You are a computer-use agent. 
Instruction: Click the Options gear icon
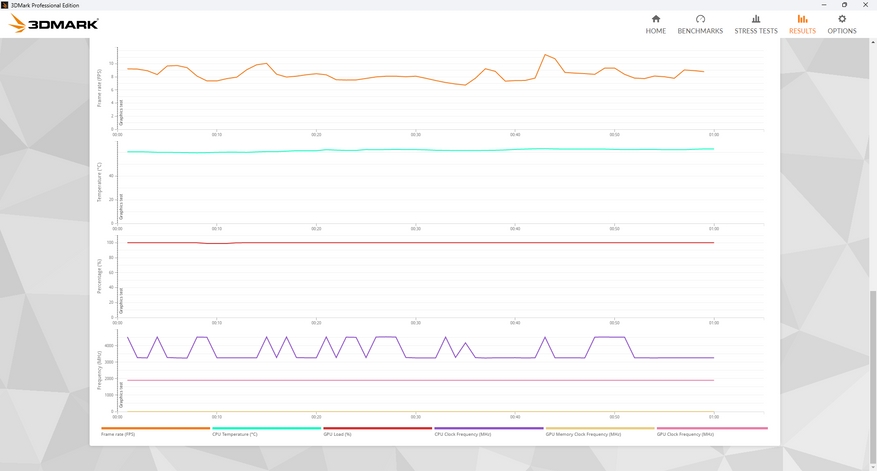pyautogui.click(x=842, y=19)
